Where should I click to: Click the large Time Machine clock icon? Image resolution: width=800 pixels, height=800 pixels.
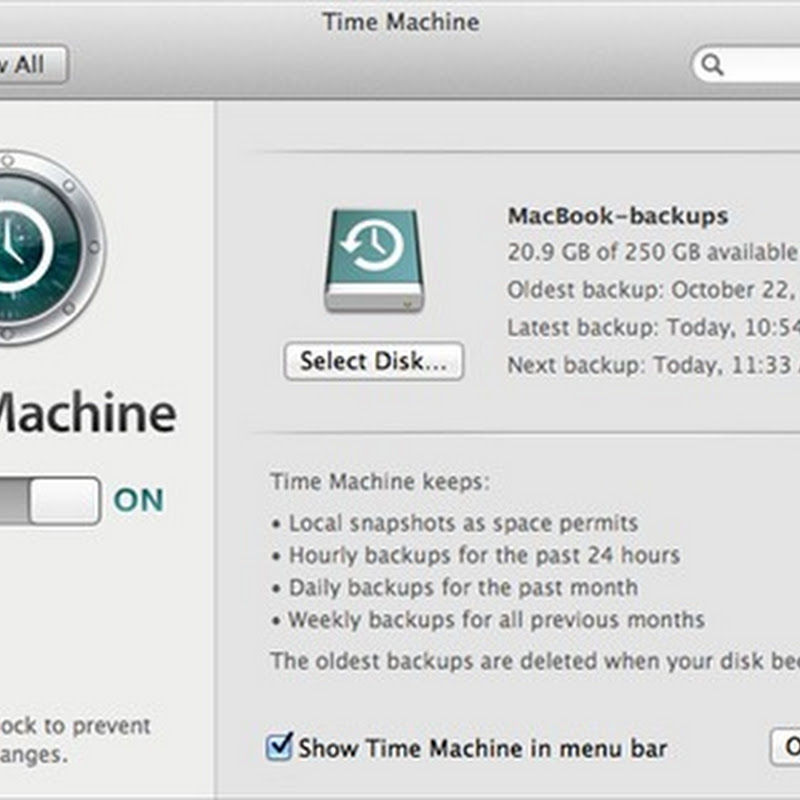[x=51, y=246]
